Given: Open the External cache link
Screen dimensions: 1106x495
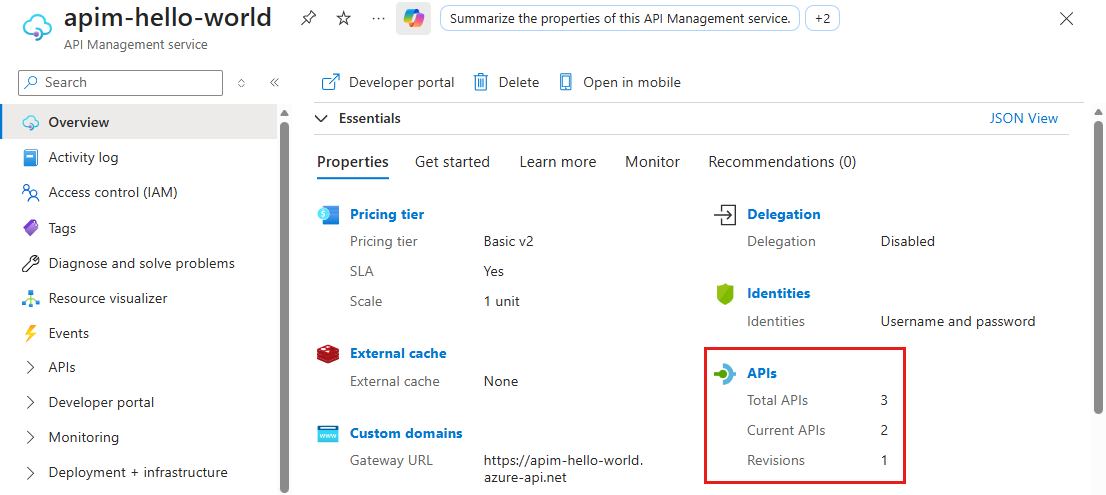Looking at the screenshot, I should [398, 353].
